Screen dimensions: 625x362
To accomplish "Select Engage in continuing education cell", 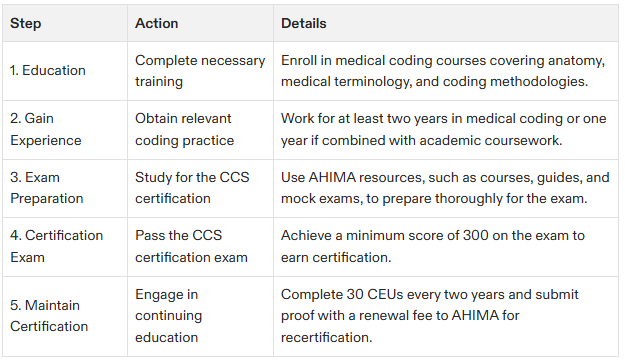I will (x=200, y=316).
